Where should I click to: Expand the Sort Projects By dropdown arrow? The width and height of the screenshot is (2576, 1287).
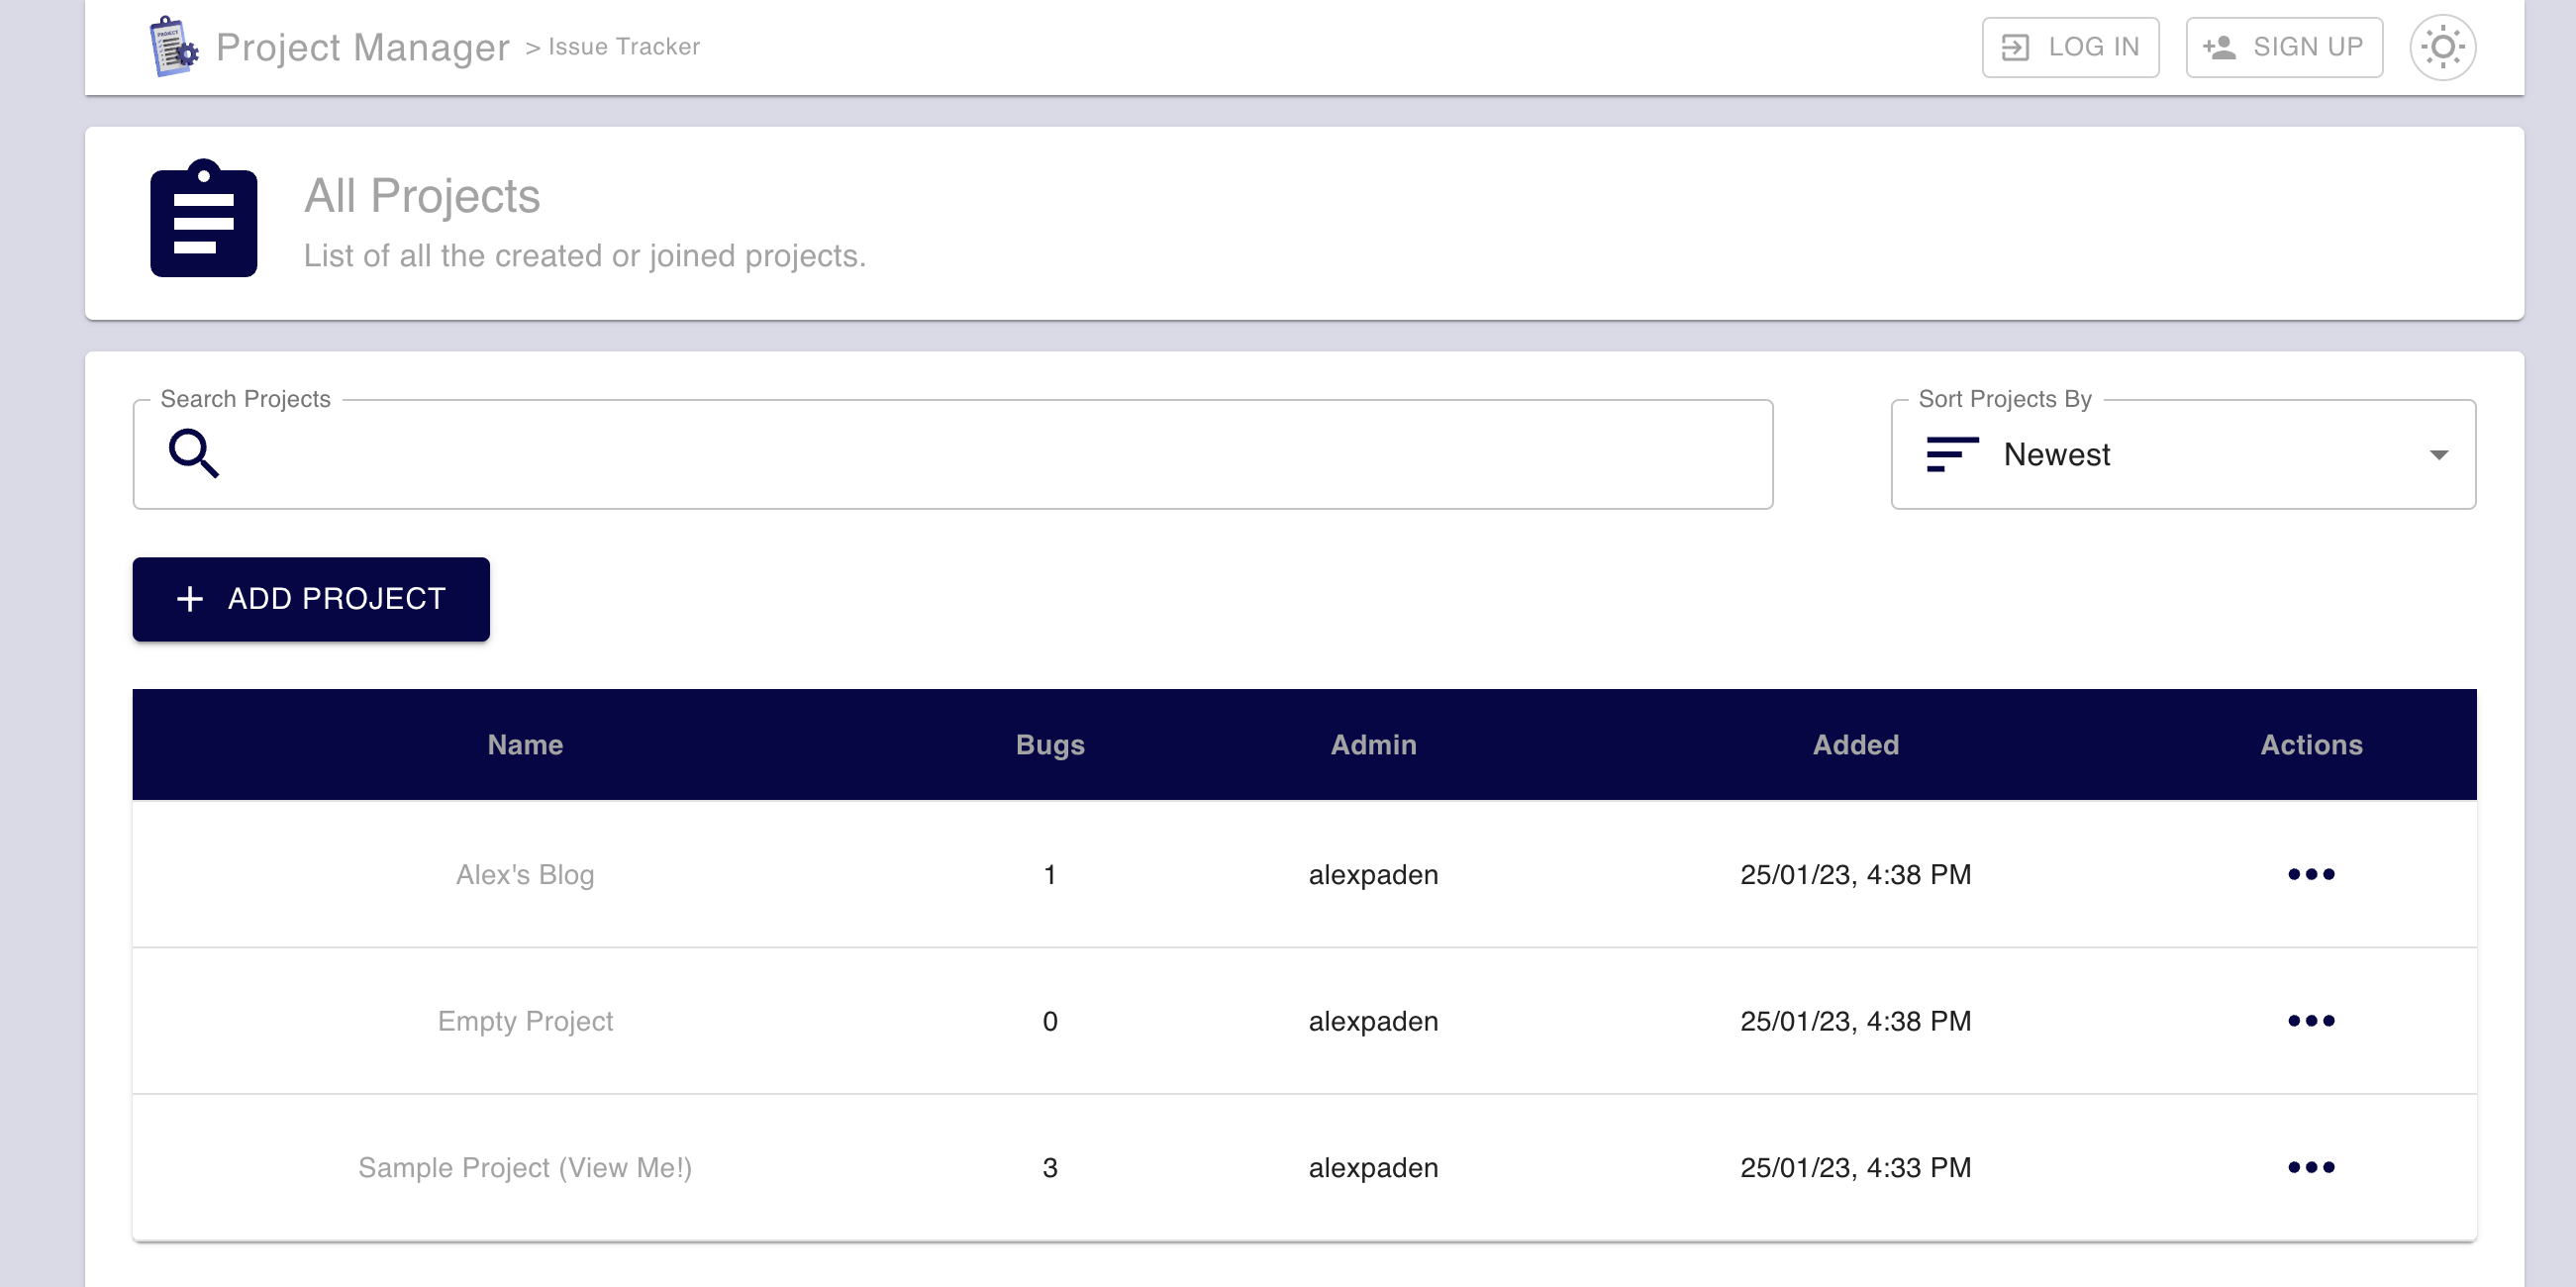(2439, 455)
